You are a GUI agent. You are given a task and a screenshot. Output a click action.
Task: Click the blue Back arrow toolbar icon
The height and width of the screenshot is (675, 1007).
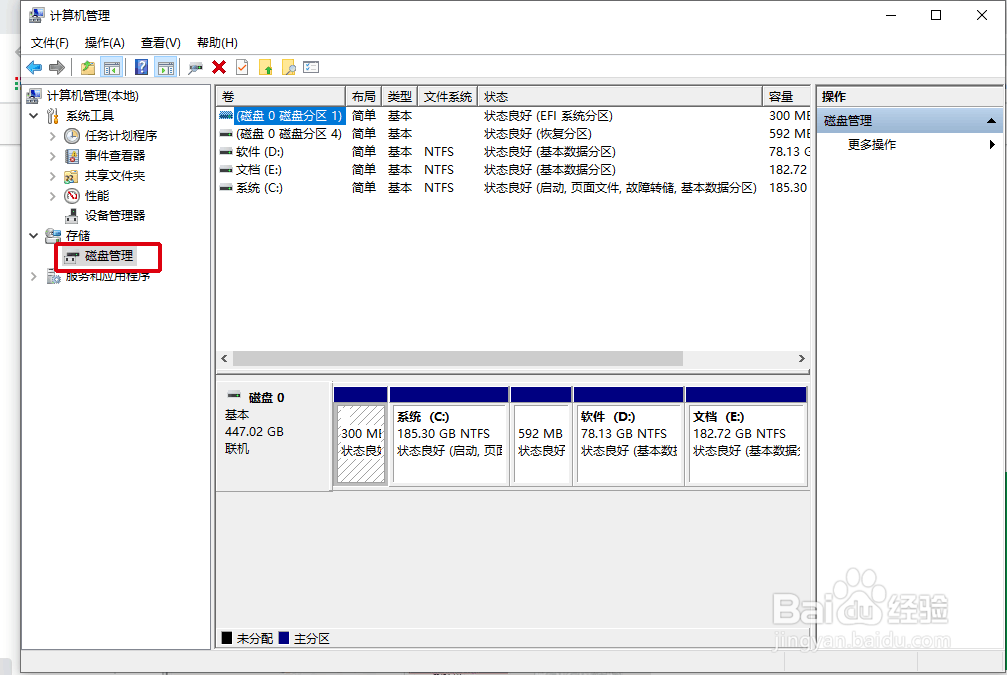point(34,67)
